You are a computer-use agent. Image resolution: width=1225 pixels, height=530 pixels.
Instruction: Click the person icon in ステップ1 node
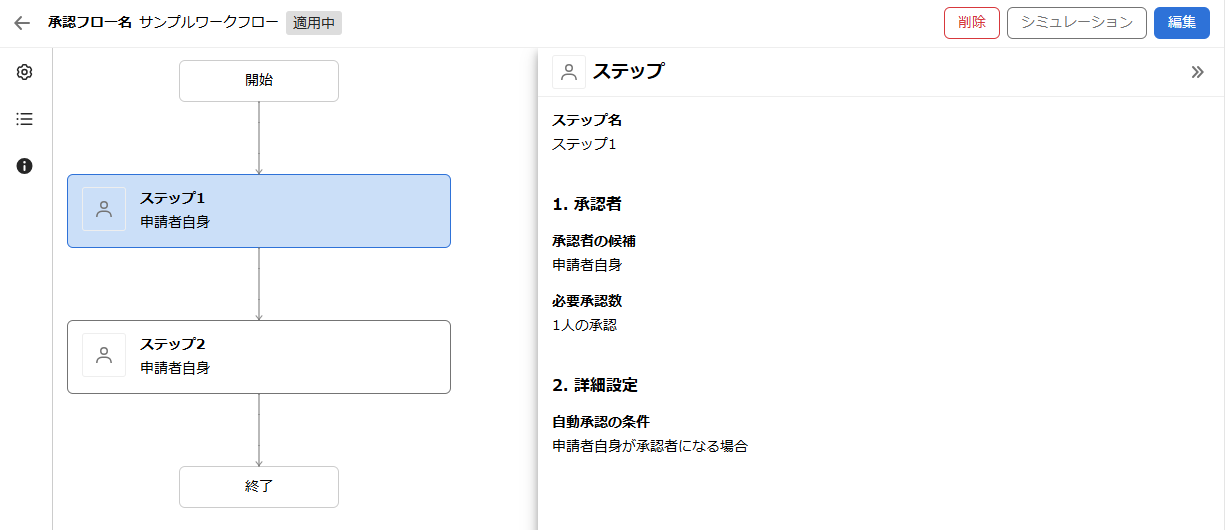[x=104, y=209]
